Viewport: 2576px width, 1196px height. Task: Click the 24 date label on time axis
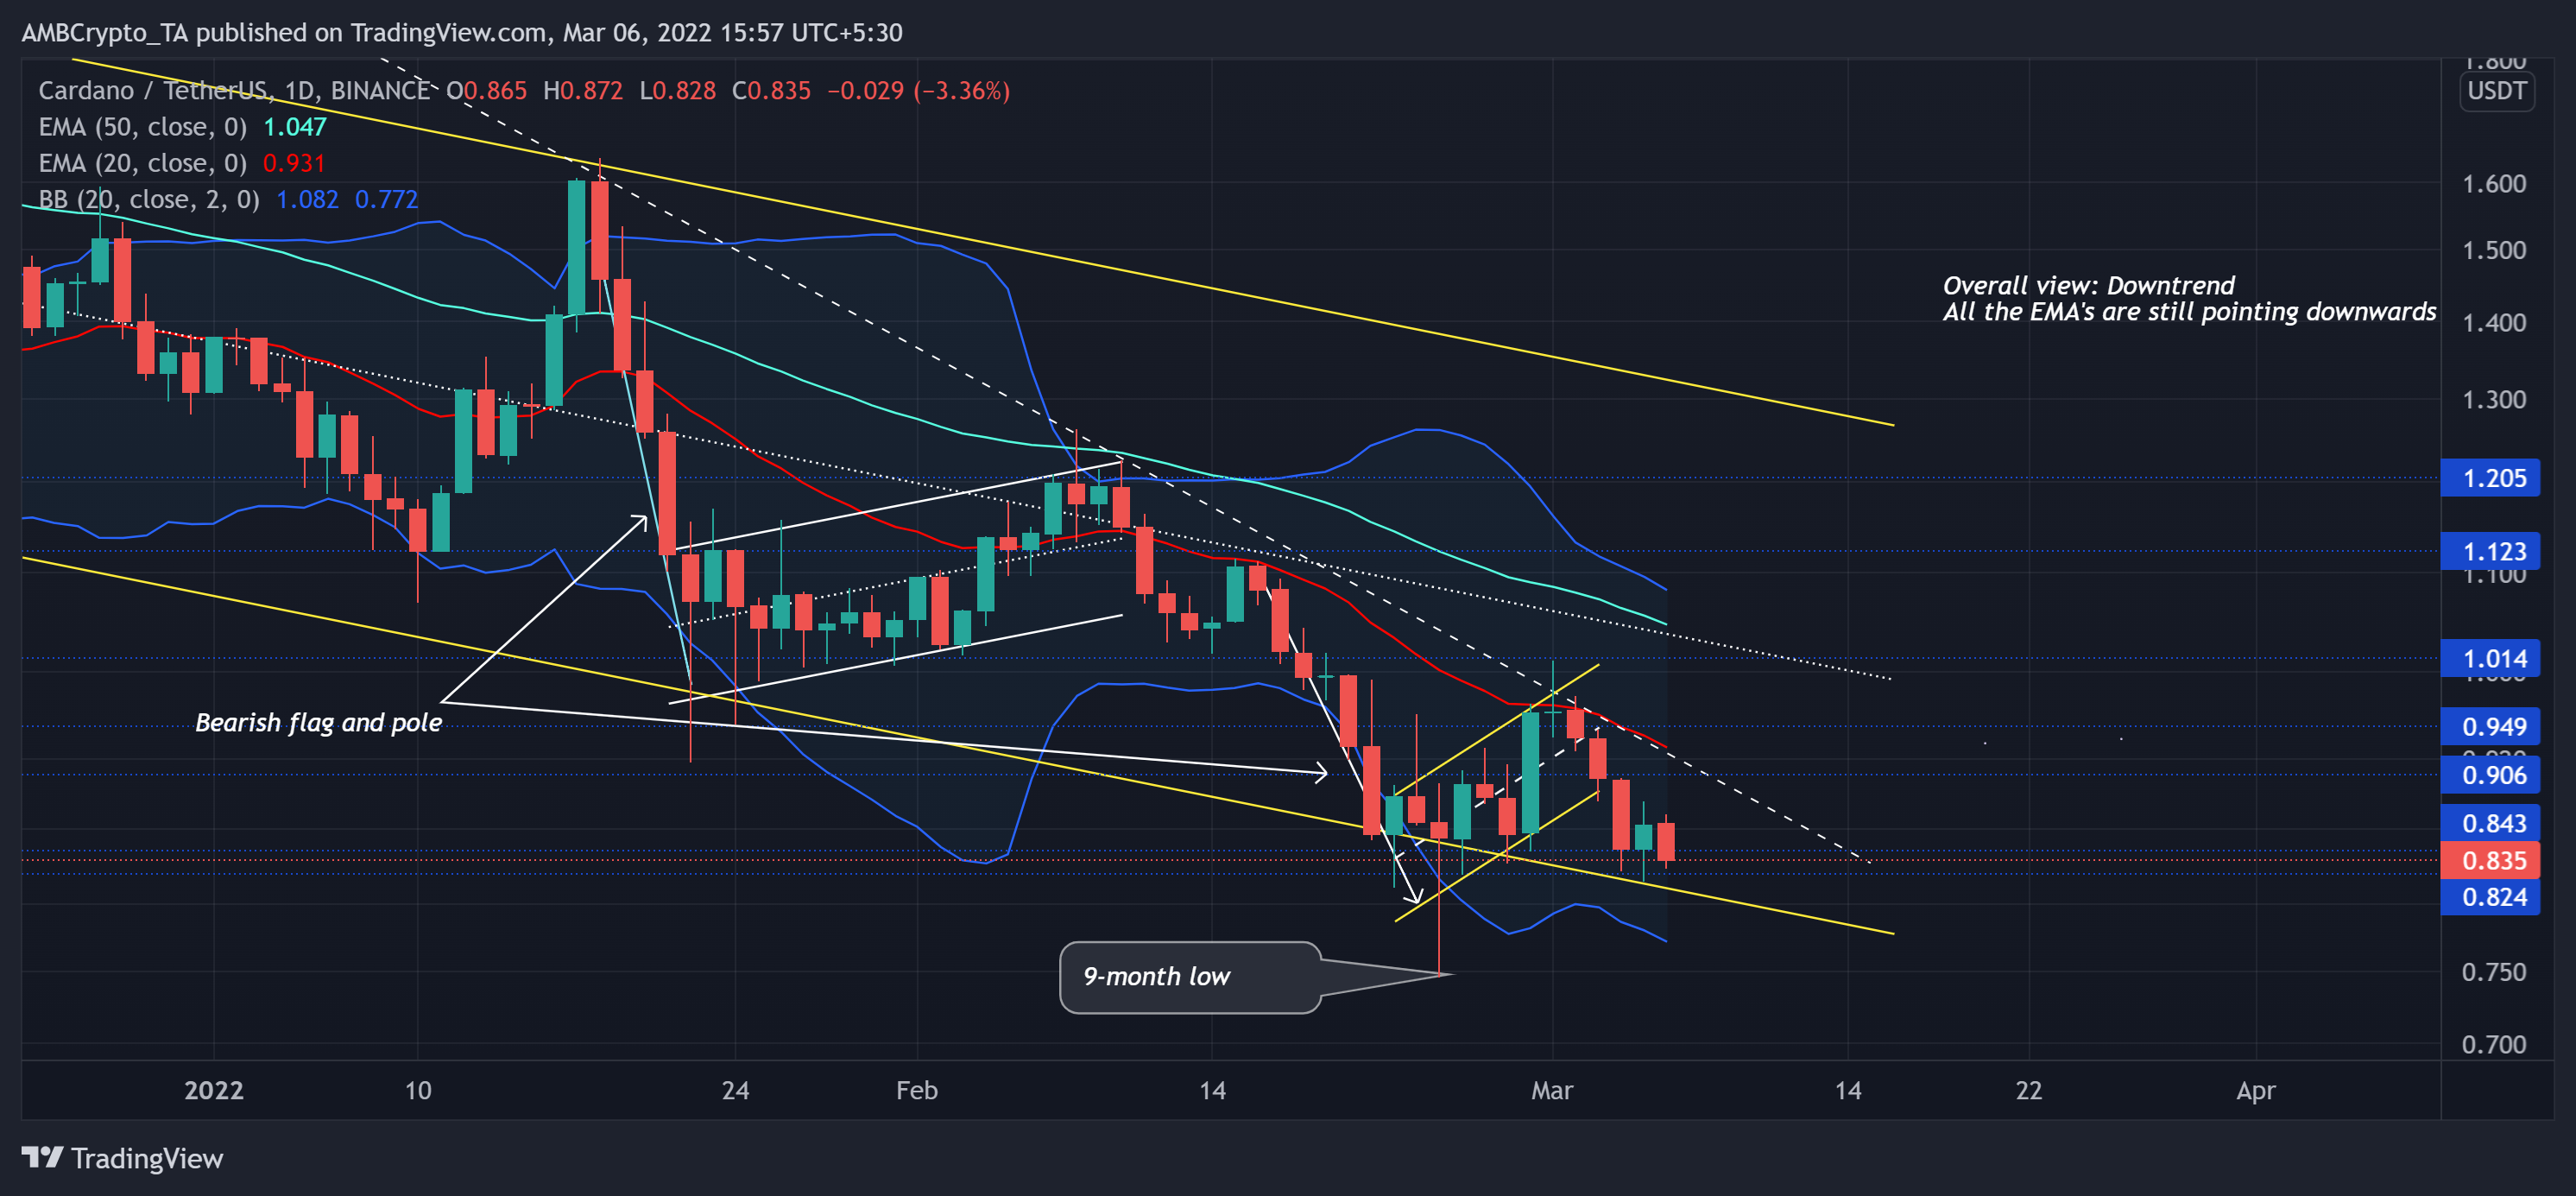pos(735,1090)
